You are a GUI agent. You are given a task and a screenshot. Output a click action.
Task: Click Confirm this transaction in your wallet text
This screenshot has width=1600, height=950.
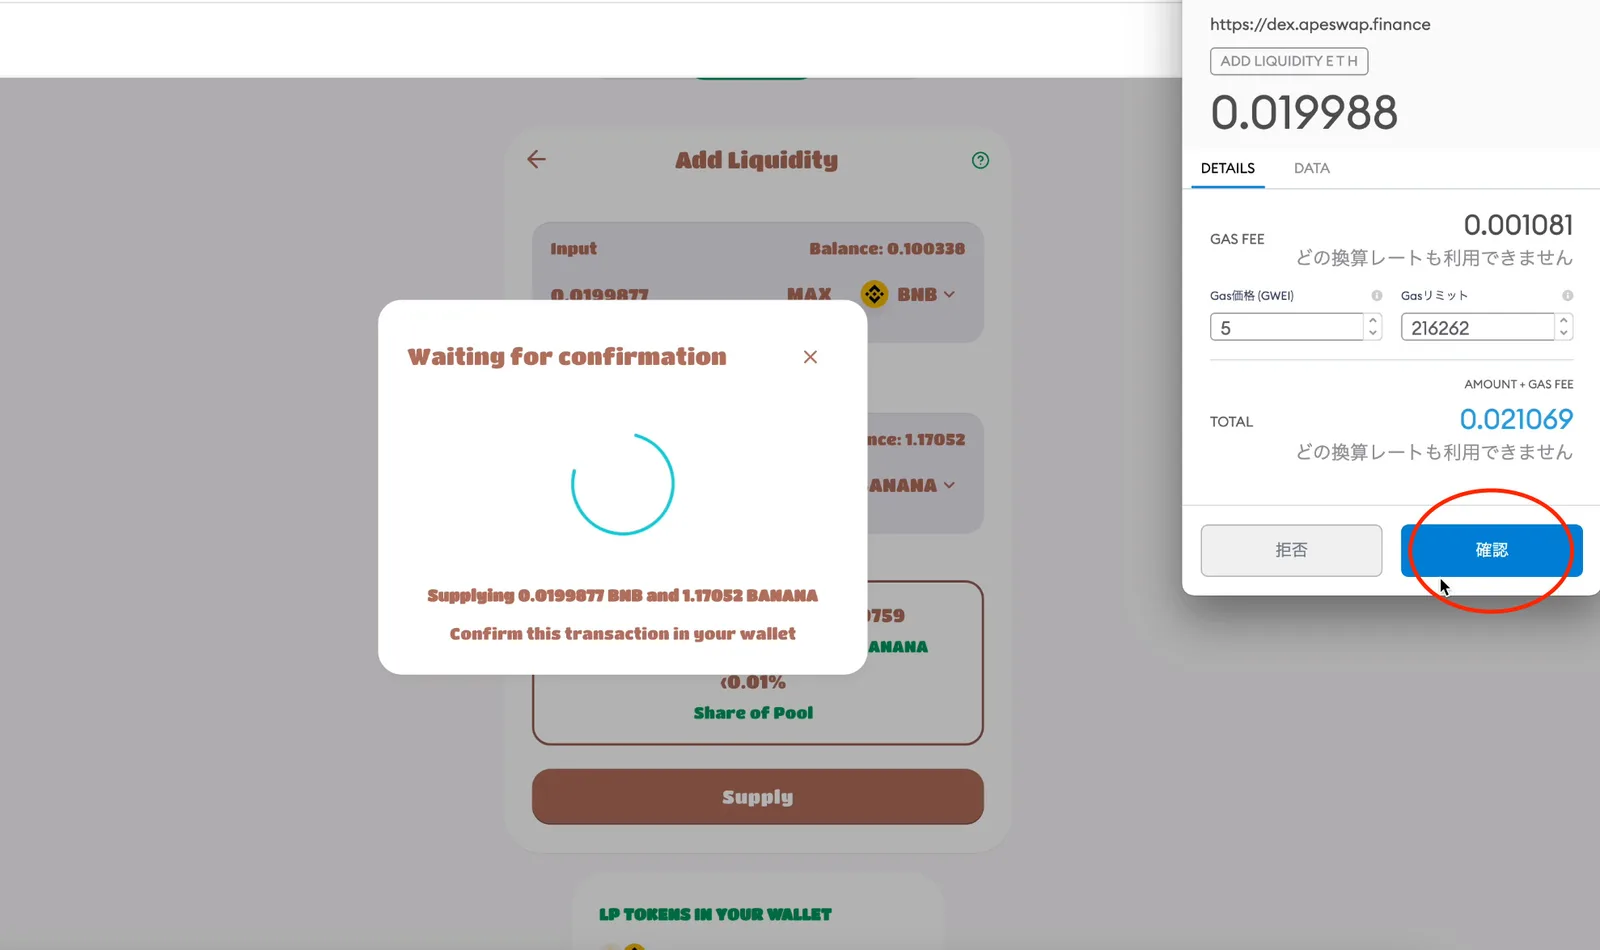(622, 634)
